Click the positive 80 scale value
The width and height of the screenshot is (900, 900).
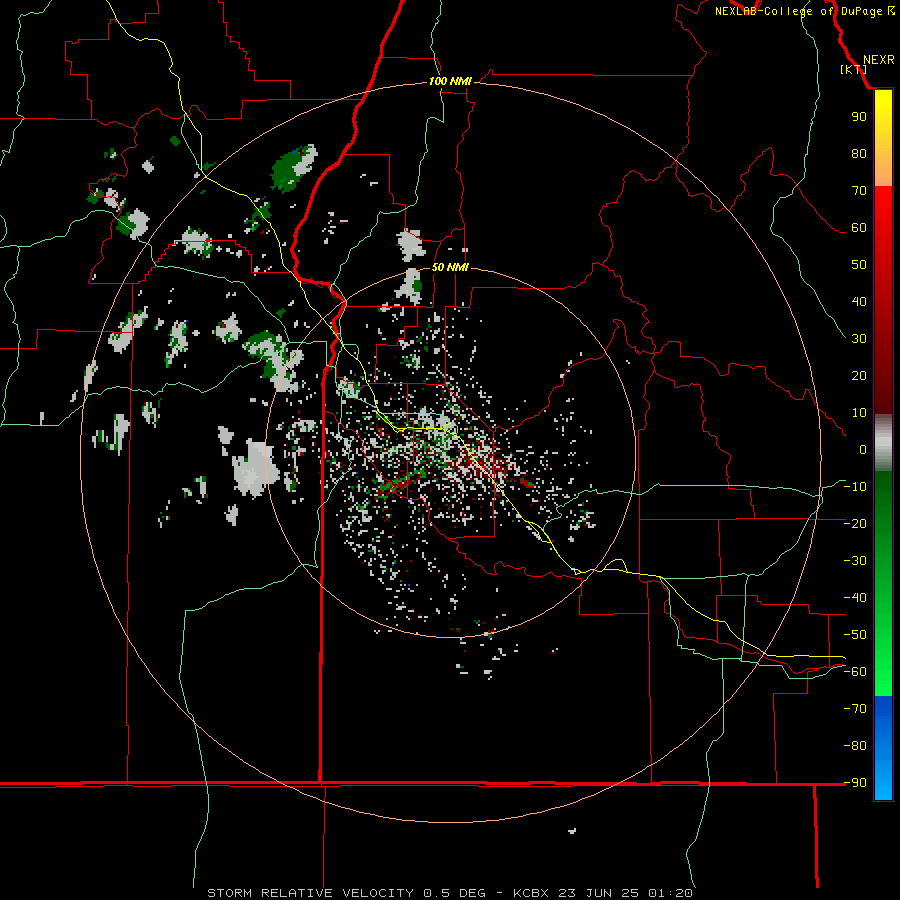click(x=859, y=153)
